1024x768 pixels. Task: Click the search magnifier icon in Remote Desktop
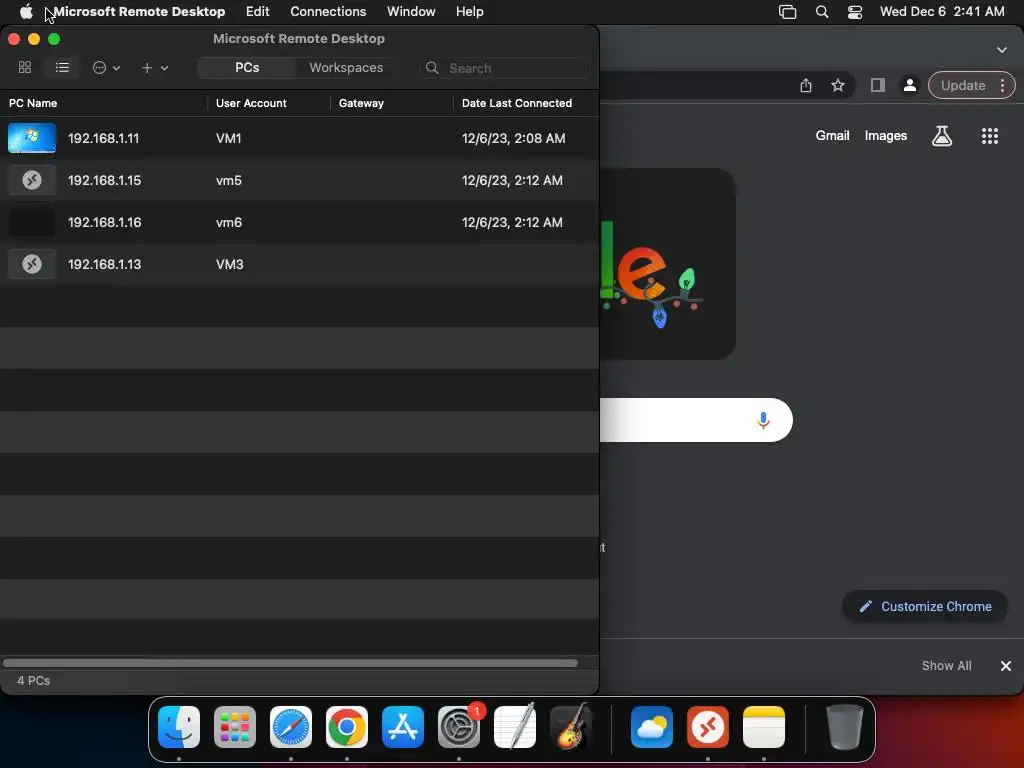pyautogui.click(x=432, y=68)
